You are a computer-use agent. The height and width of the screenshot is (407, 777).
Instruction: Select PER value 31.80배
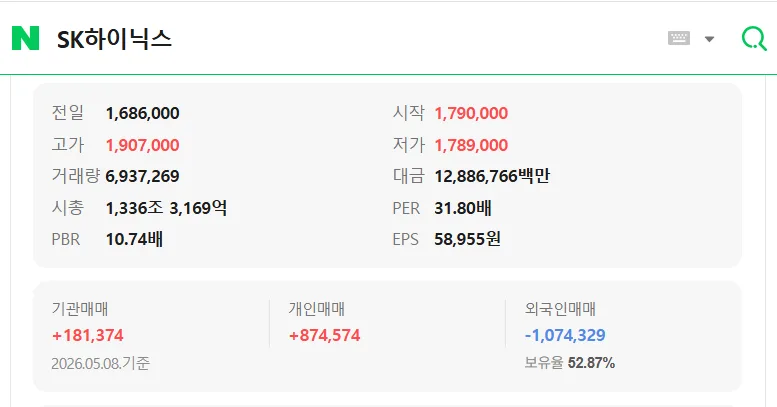click(x=463, y=208)
